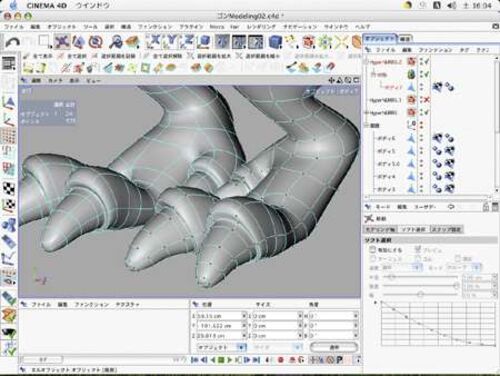Screen dimensions: 500x376
Task: Click the blue cube primitive icon
Action: (275, 42)
